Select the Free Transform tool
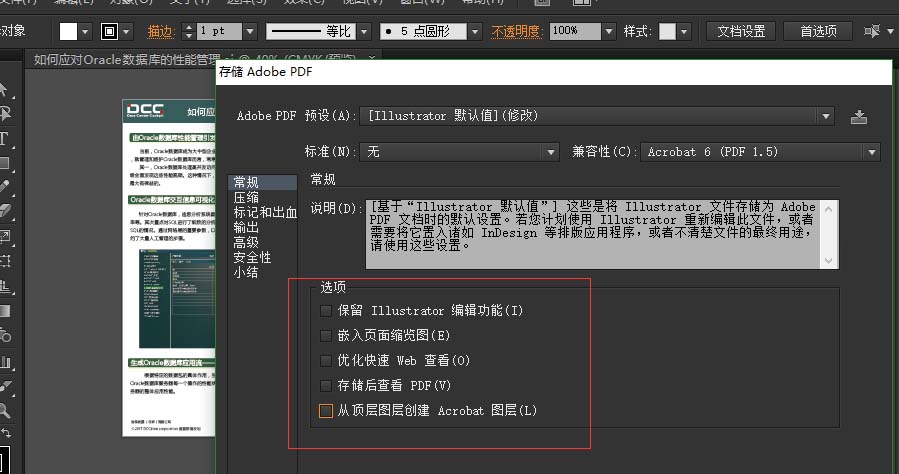 coord(5,261)
